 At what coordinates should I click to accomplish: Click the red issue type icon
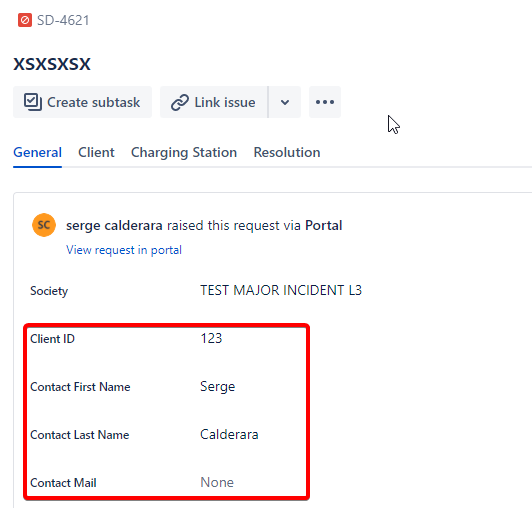click(25, 20)
